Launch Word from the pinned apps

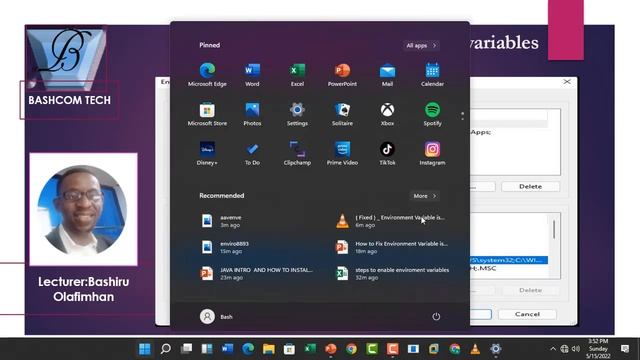point(252,75)
